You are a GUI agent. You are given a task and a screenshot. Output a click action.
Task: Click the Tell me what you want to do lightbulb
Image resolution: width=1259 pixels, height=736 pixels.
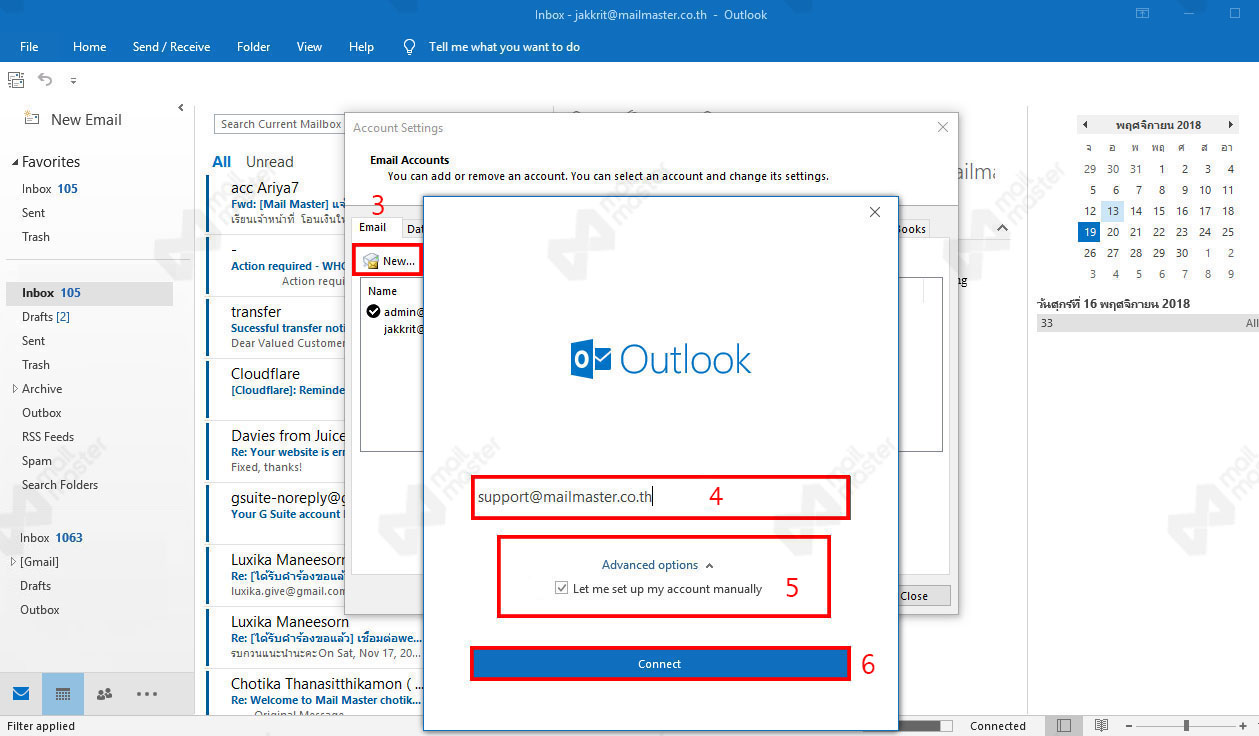pos(409,46)
